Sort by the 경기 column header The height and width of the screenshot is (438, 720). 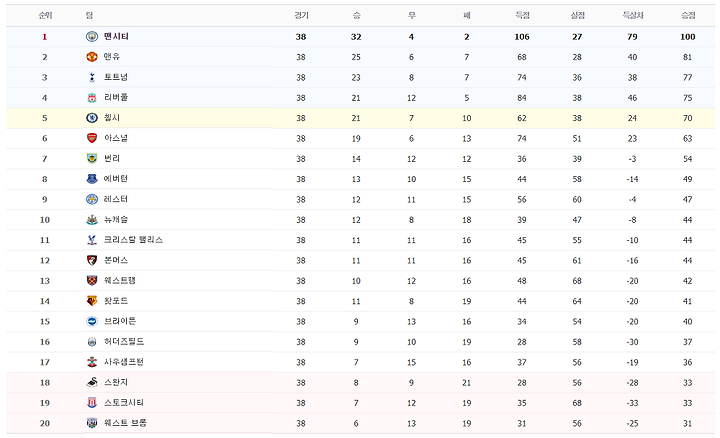(301, 16)
